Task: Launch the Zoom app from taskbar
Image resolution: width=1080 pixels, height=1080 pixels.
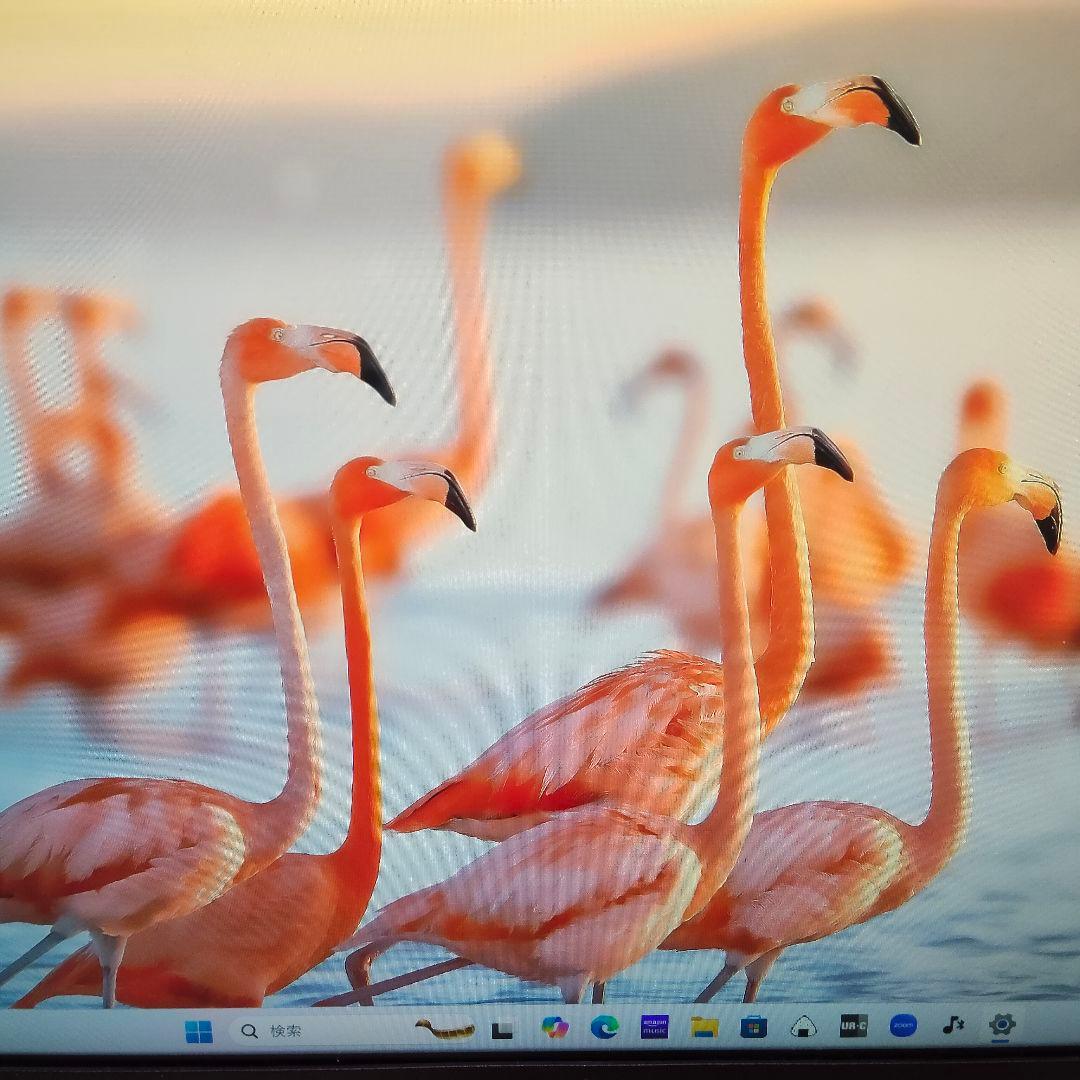Action: (x=903, y=1025)
